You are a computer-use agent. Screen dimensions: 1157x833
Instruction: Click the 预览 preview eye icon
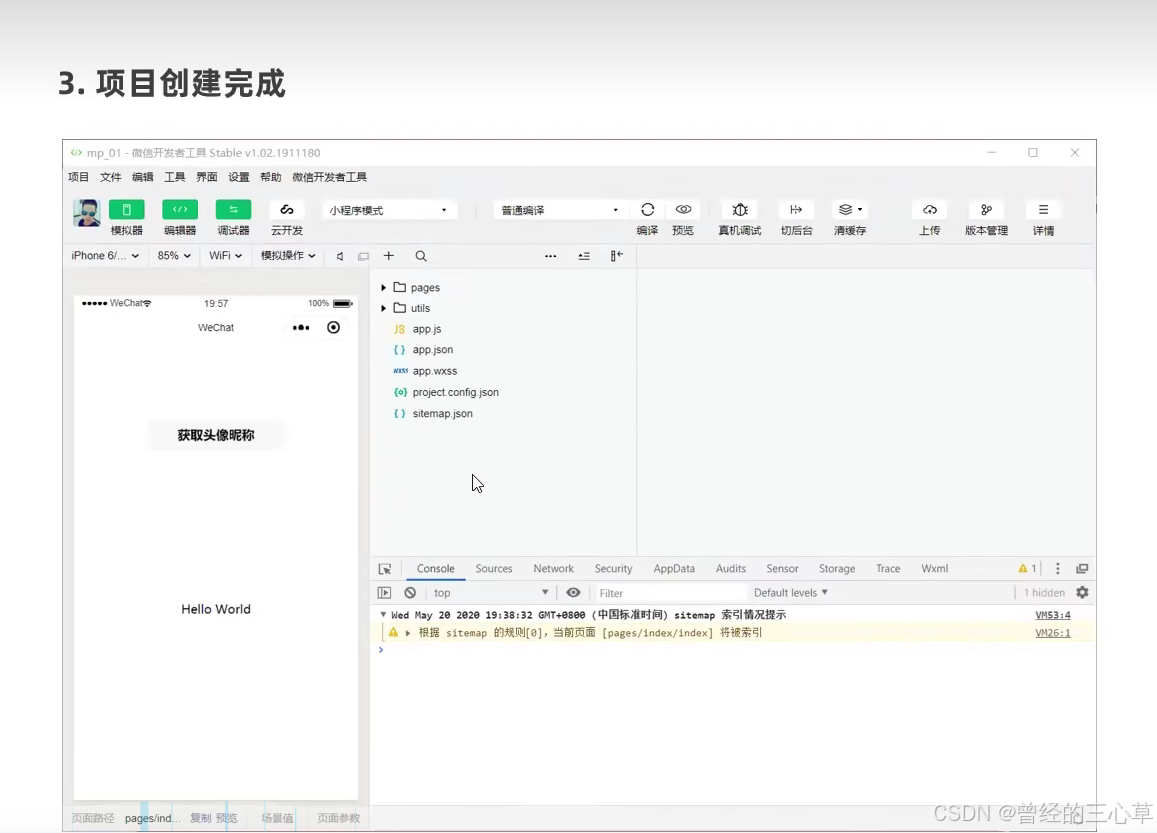point(683,210)
